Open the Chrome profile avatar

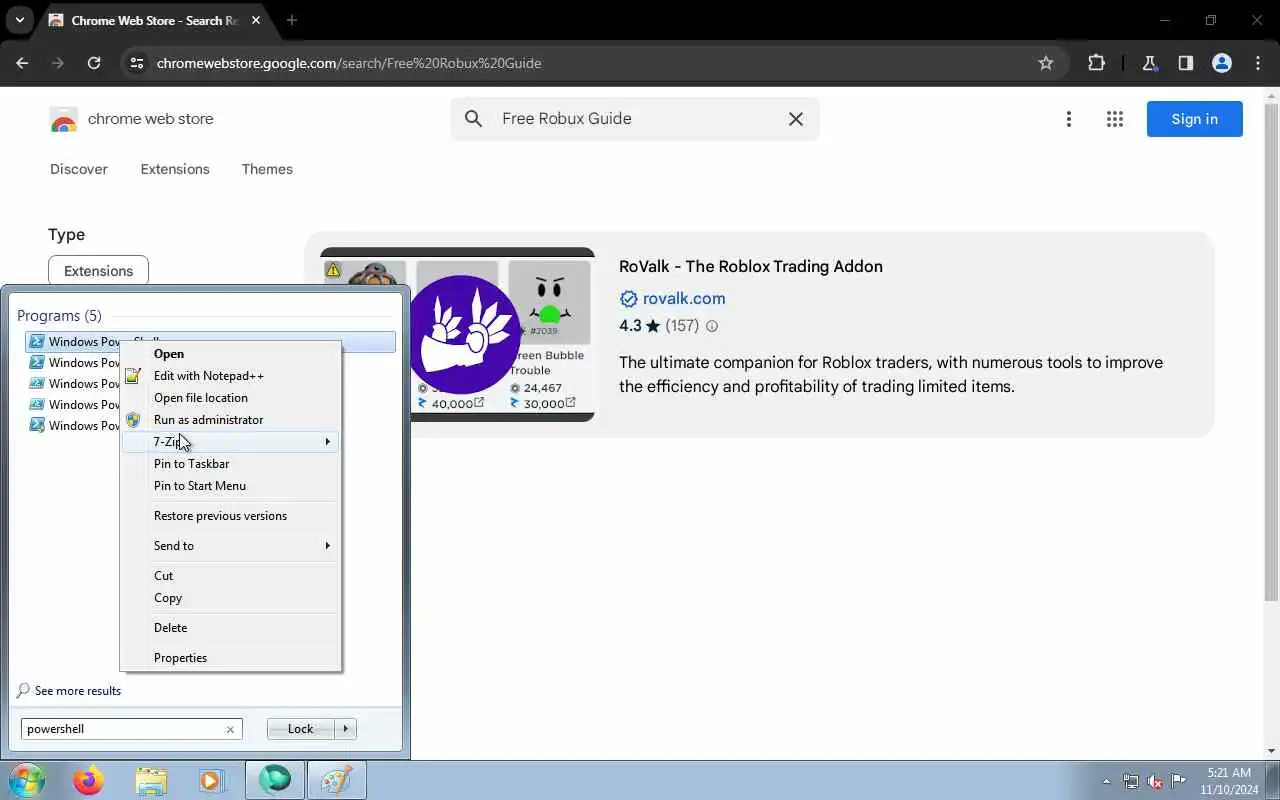click(x=1221, y=63)
